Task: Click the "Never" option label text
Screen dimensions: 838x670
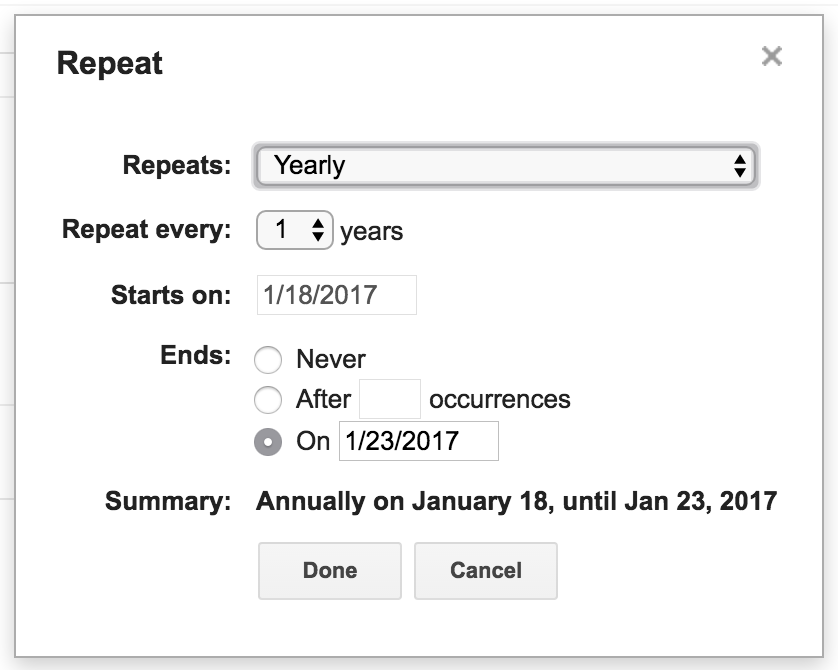Action: click(x=331, y=360)
